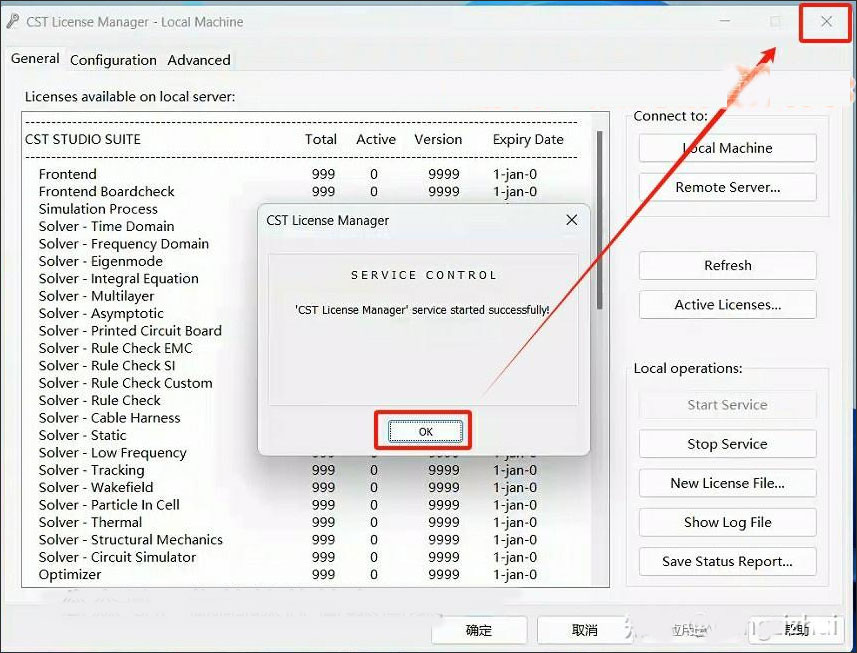The image size is (857, 653).
Task: Refresh the license list
Action: [x=727, y=266]
